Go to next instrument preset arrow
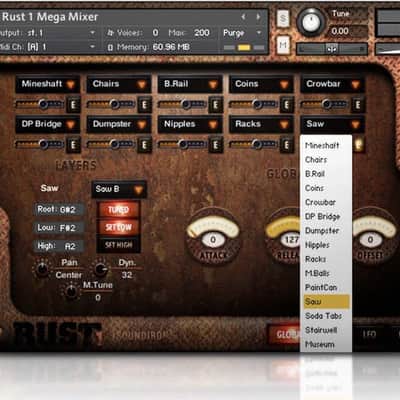Image resolution: width=400 pixels, height=400 pixels. pyautogui.click(x=258, y=17)
